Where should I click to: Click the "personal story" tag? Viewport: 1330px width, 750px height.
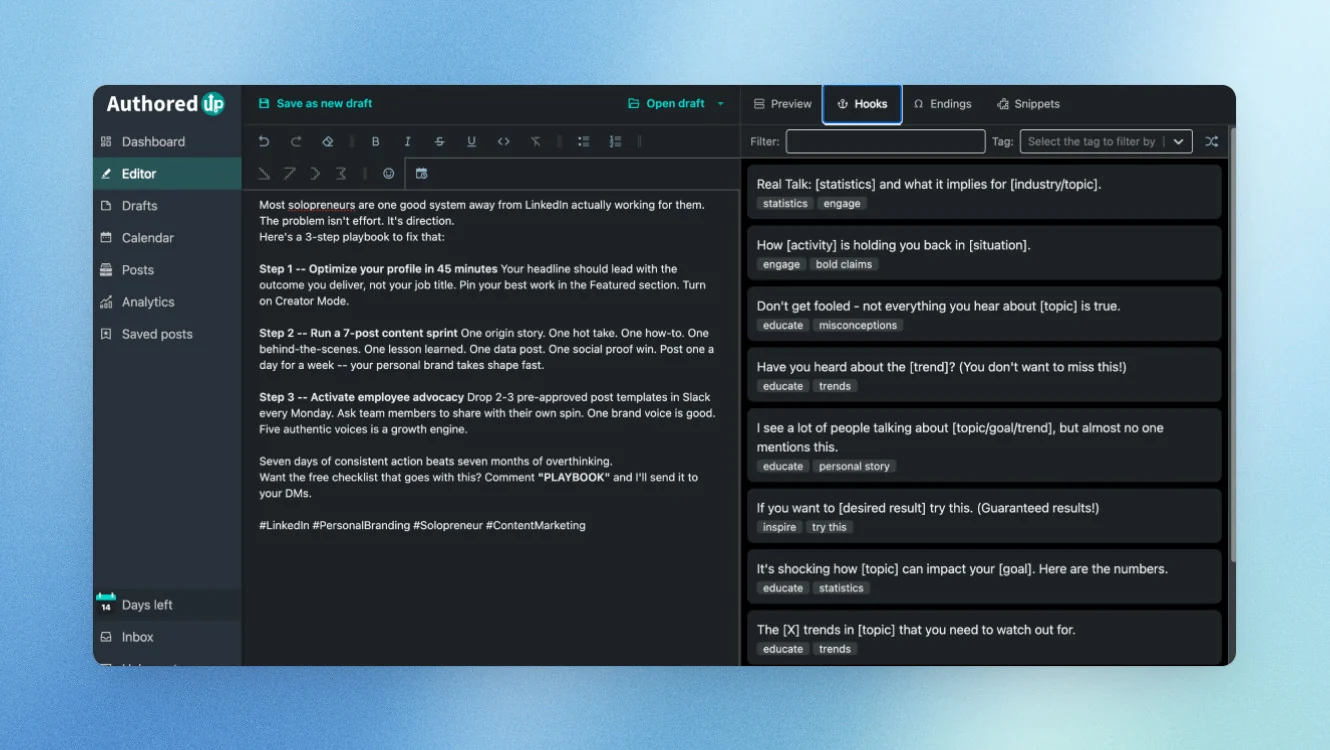[x=854, y=467]
